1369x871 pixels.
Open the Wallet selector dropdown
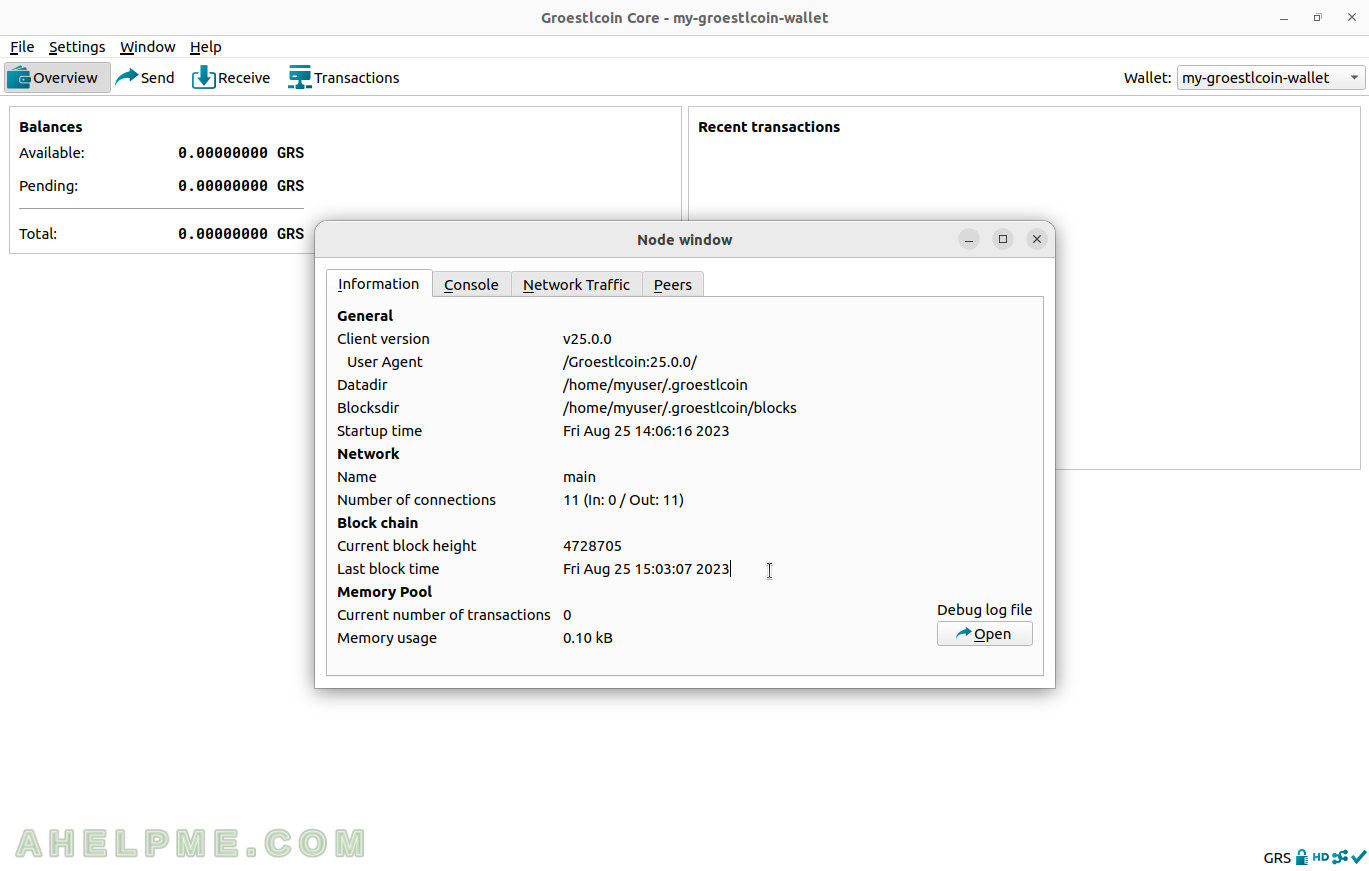point(1270,77)
